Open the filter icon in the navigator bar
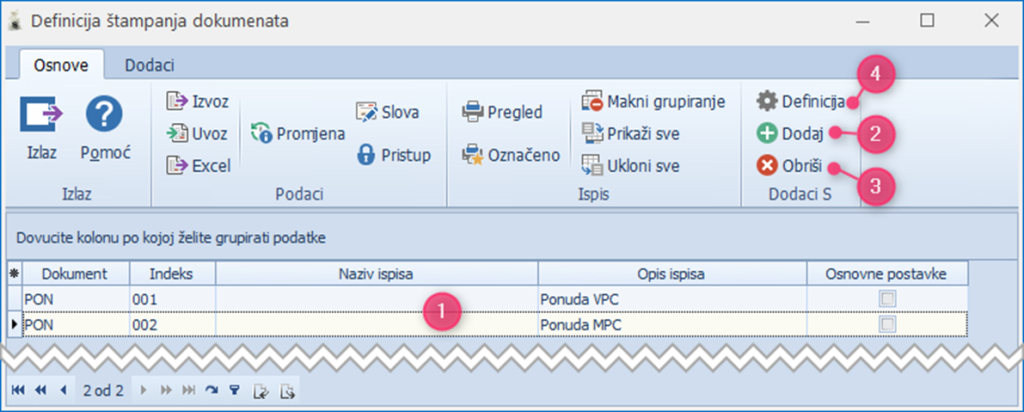The height and width of the screenshot is (412, 1024). pos(234,390)
